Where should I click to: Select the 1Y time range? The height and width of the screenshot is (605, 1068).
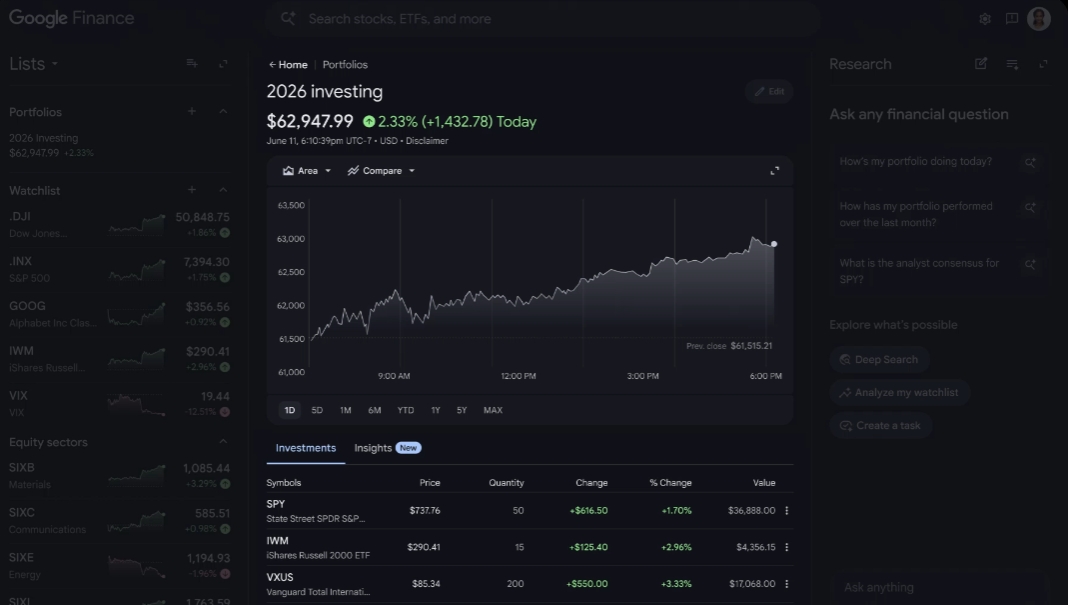[x=435, y=410]
